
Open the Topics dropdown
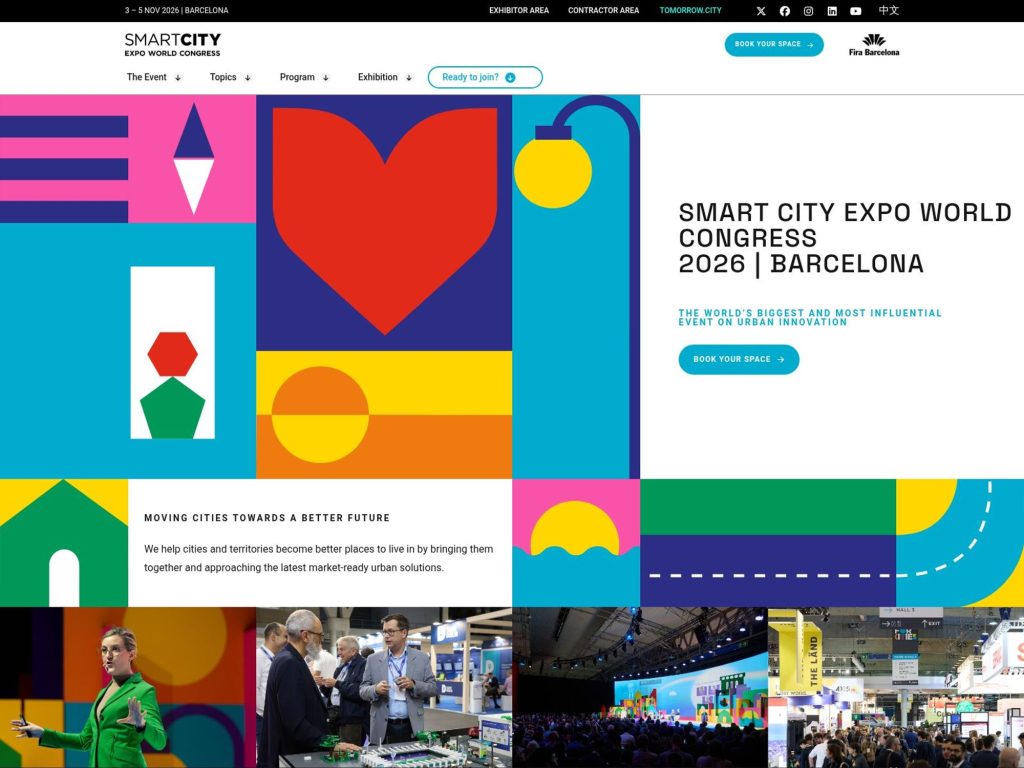point(226,77)
